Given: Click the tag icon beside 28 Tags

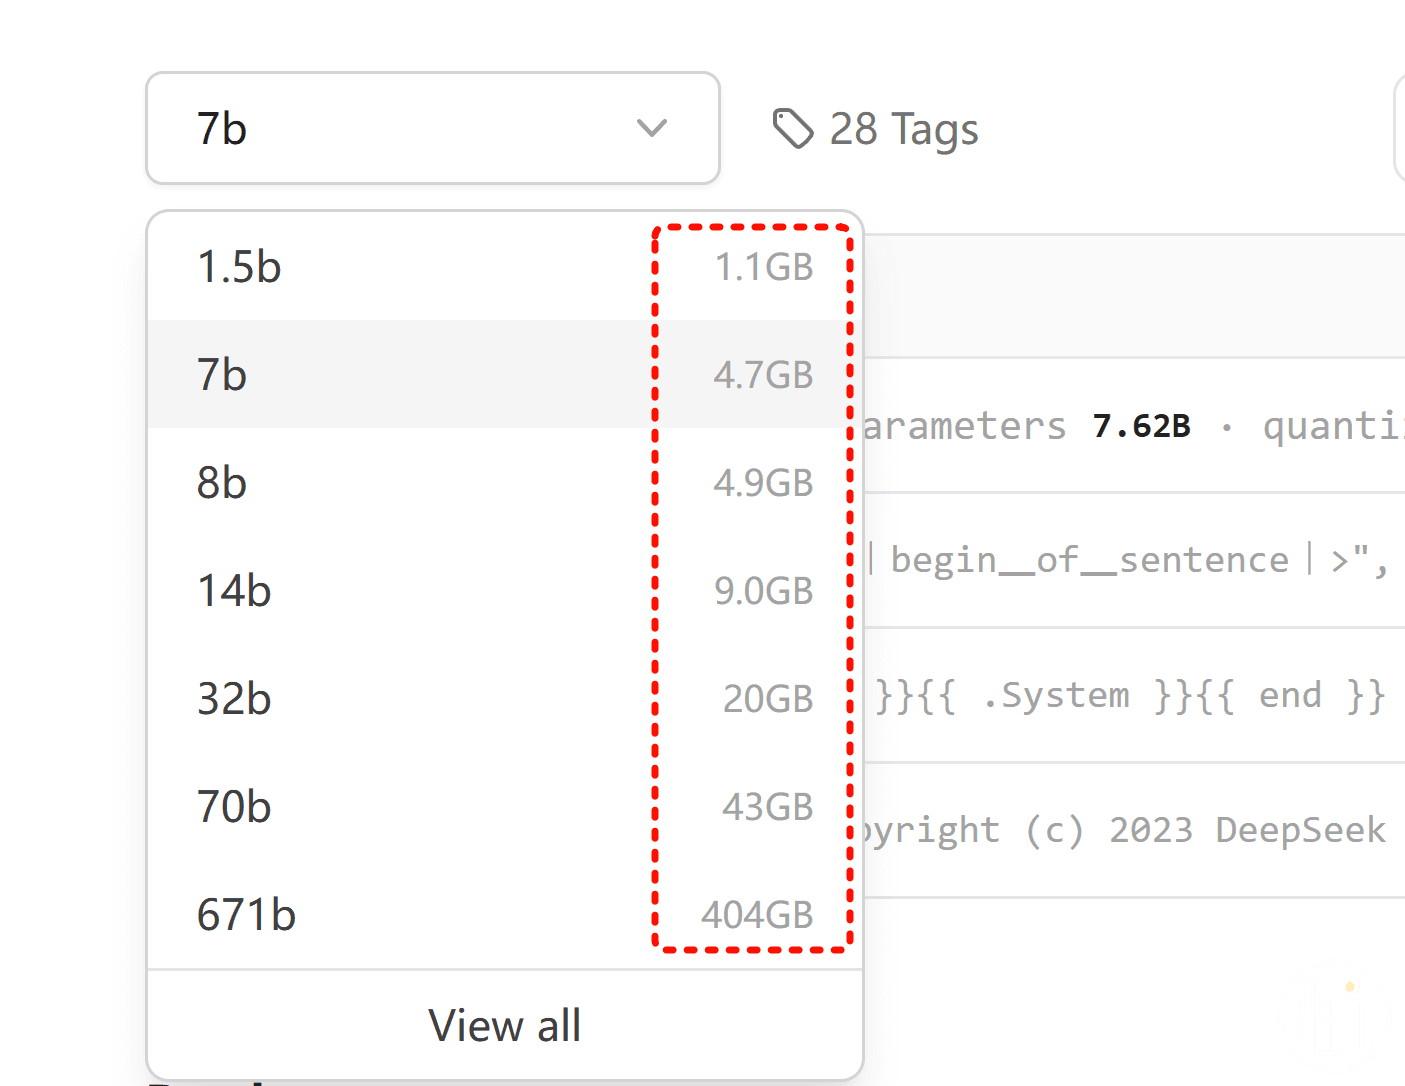Looking at the screenshot, I should point(793,128).
